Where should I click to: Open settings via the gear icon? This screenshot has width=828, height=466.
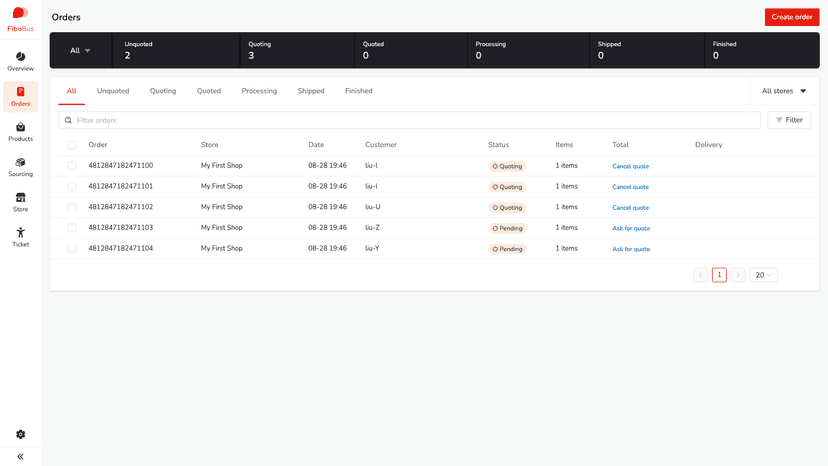21,434
